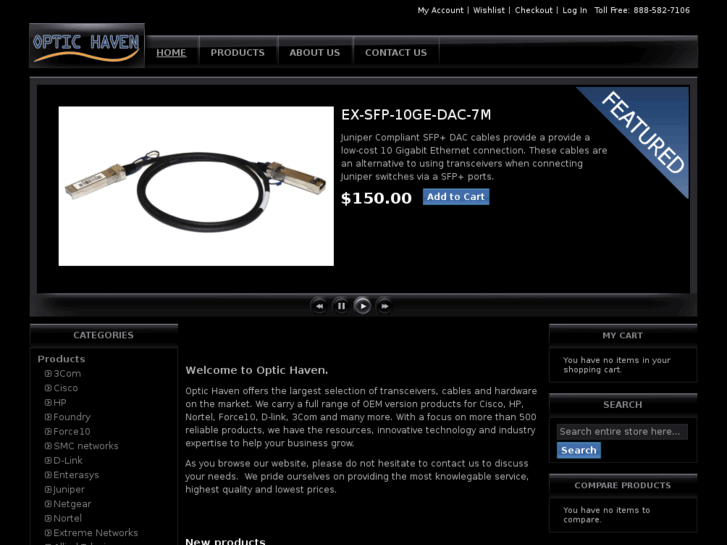Pause the featured product slideshow
This screenshot has height=545, width=727.
pos(341,306)
